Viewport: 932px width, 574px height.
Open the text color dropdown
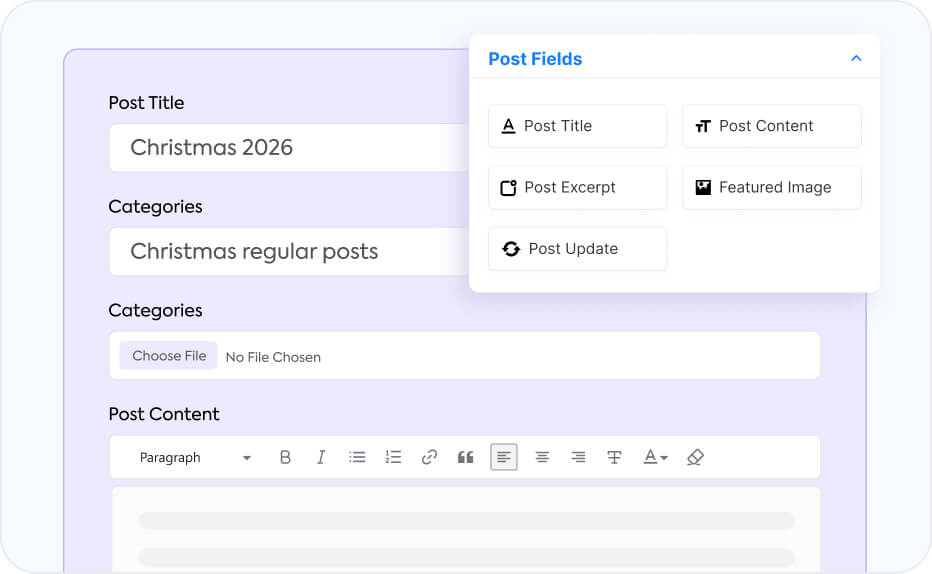pyautogui.click(x=656, y=457)
